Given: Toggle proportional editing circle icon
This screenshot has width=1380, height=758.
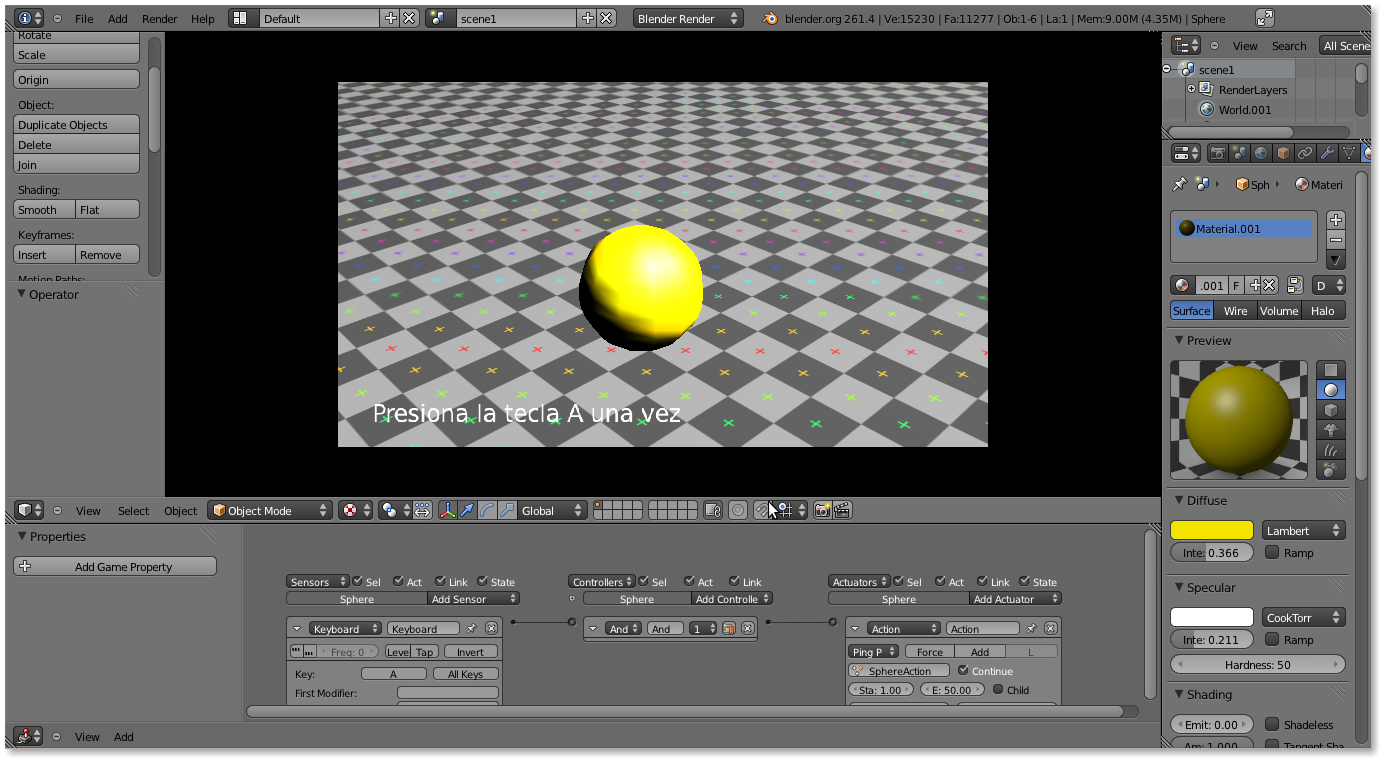Looking at the screenshot, I should pyautogui.click(x=738, y=511).
